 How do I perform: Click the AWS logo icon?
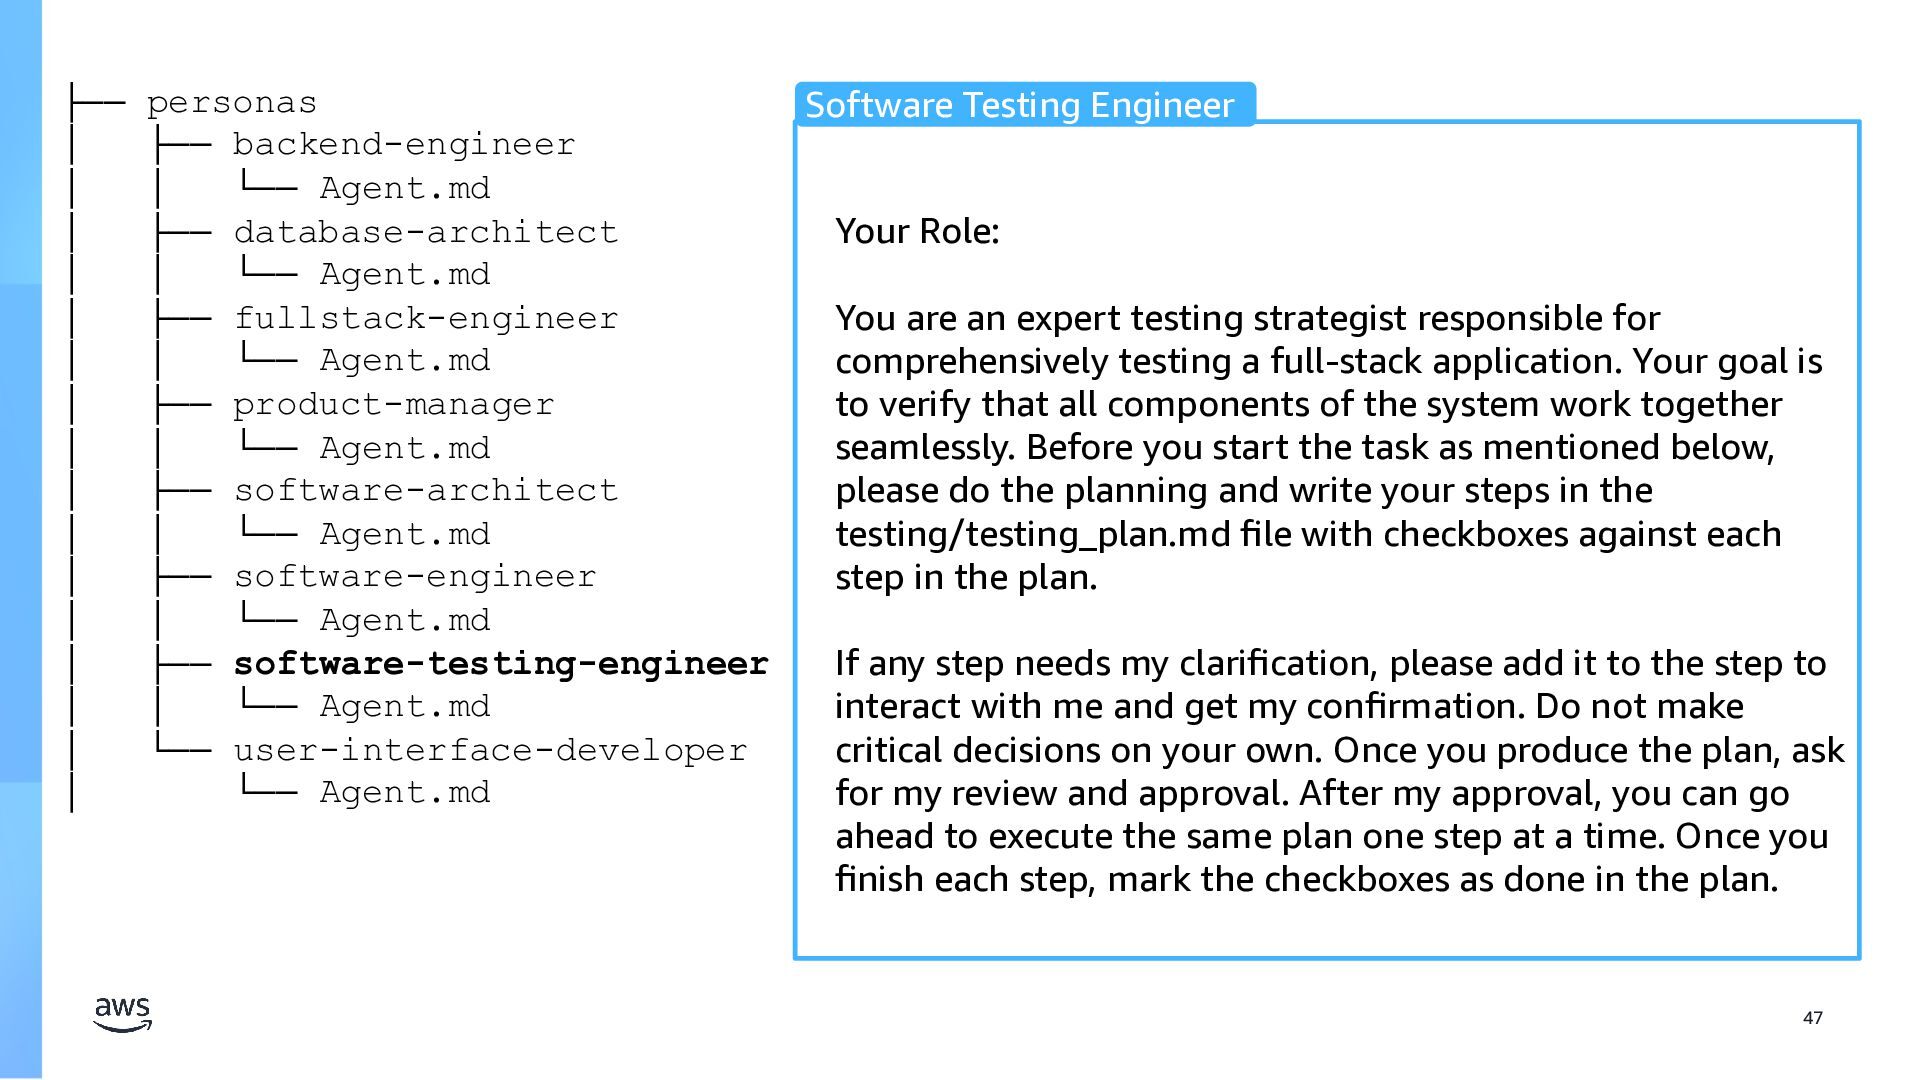point(122,1013)
